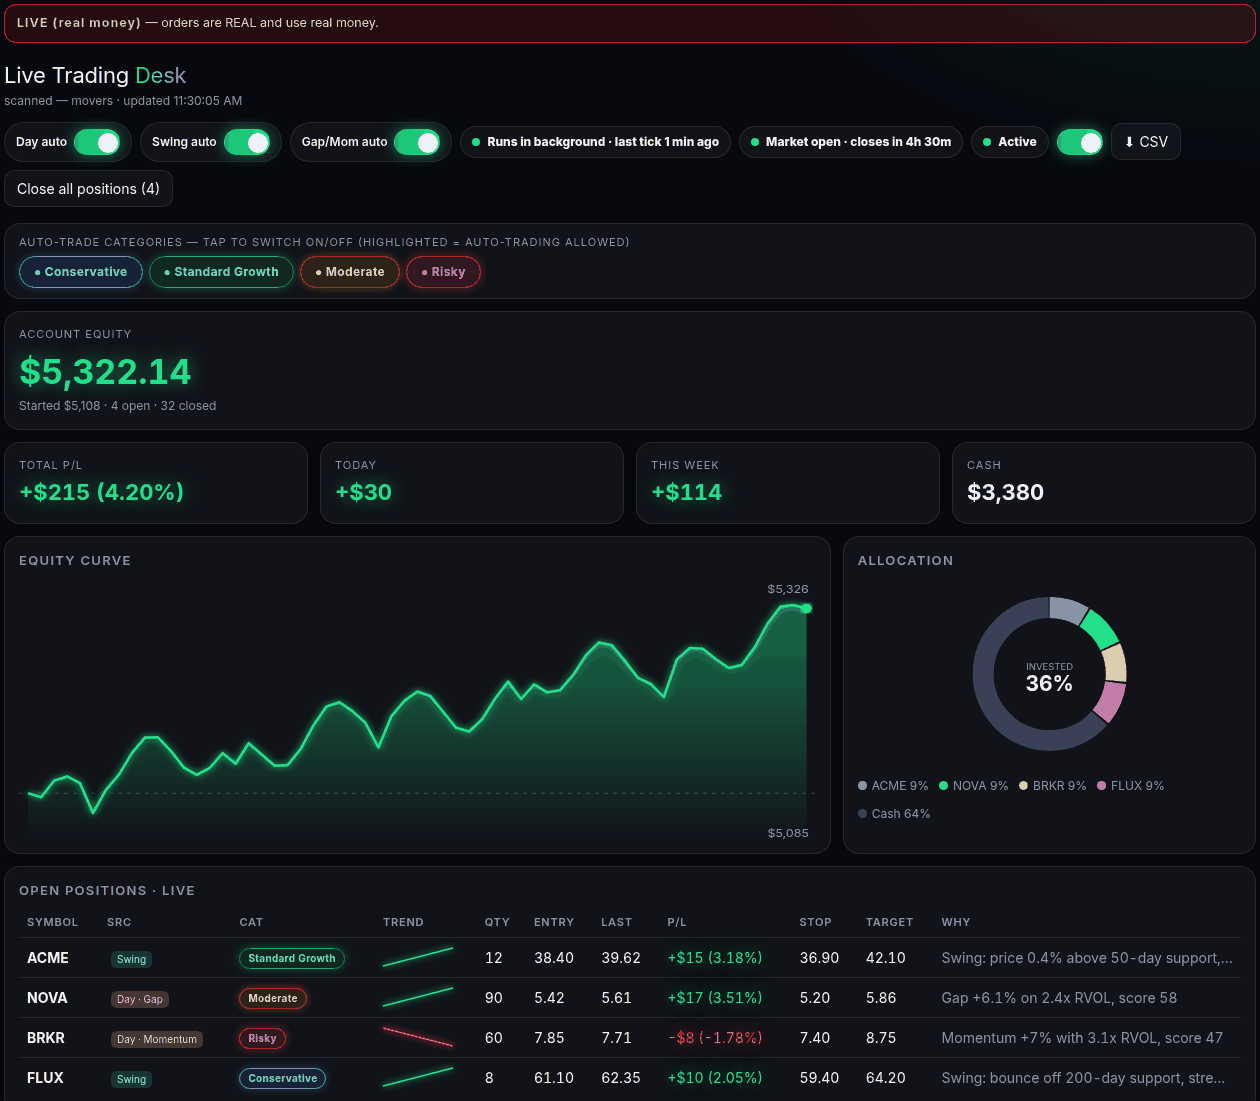Click ACME's Standard Growth category badge
This screenshot has width=1260, height=1101.
click(x=292, y=958)
